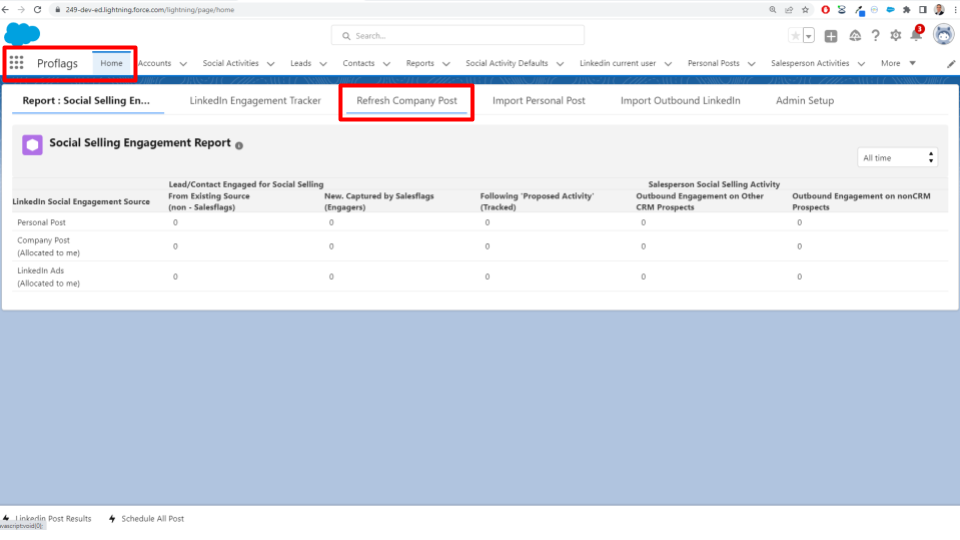Click the Opera extension icon

coord(825,10)
